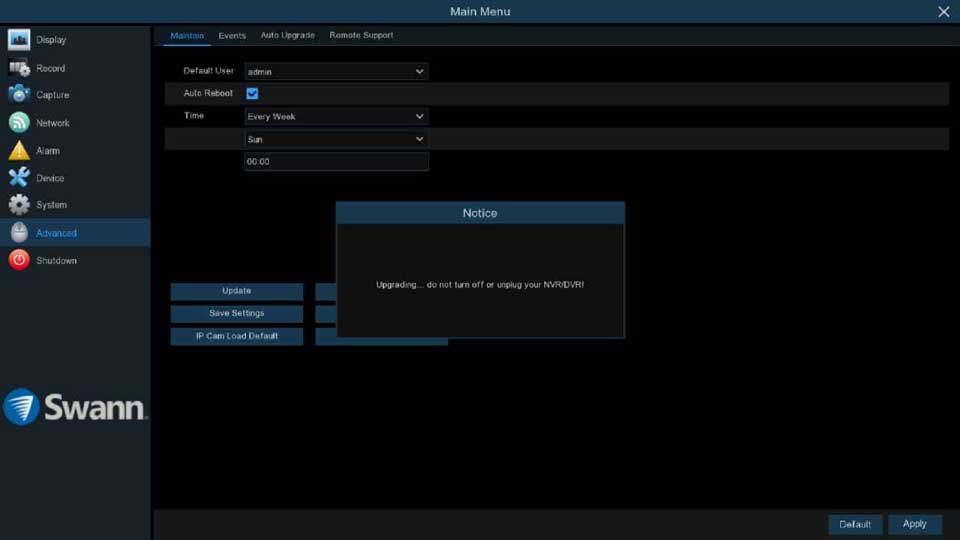
Task: Disable the Auto Reboot checkbox
Action: pos(252,94)
